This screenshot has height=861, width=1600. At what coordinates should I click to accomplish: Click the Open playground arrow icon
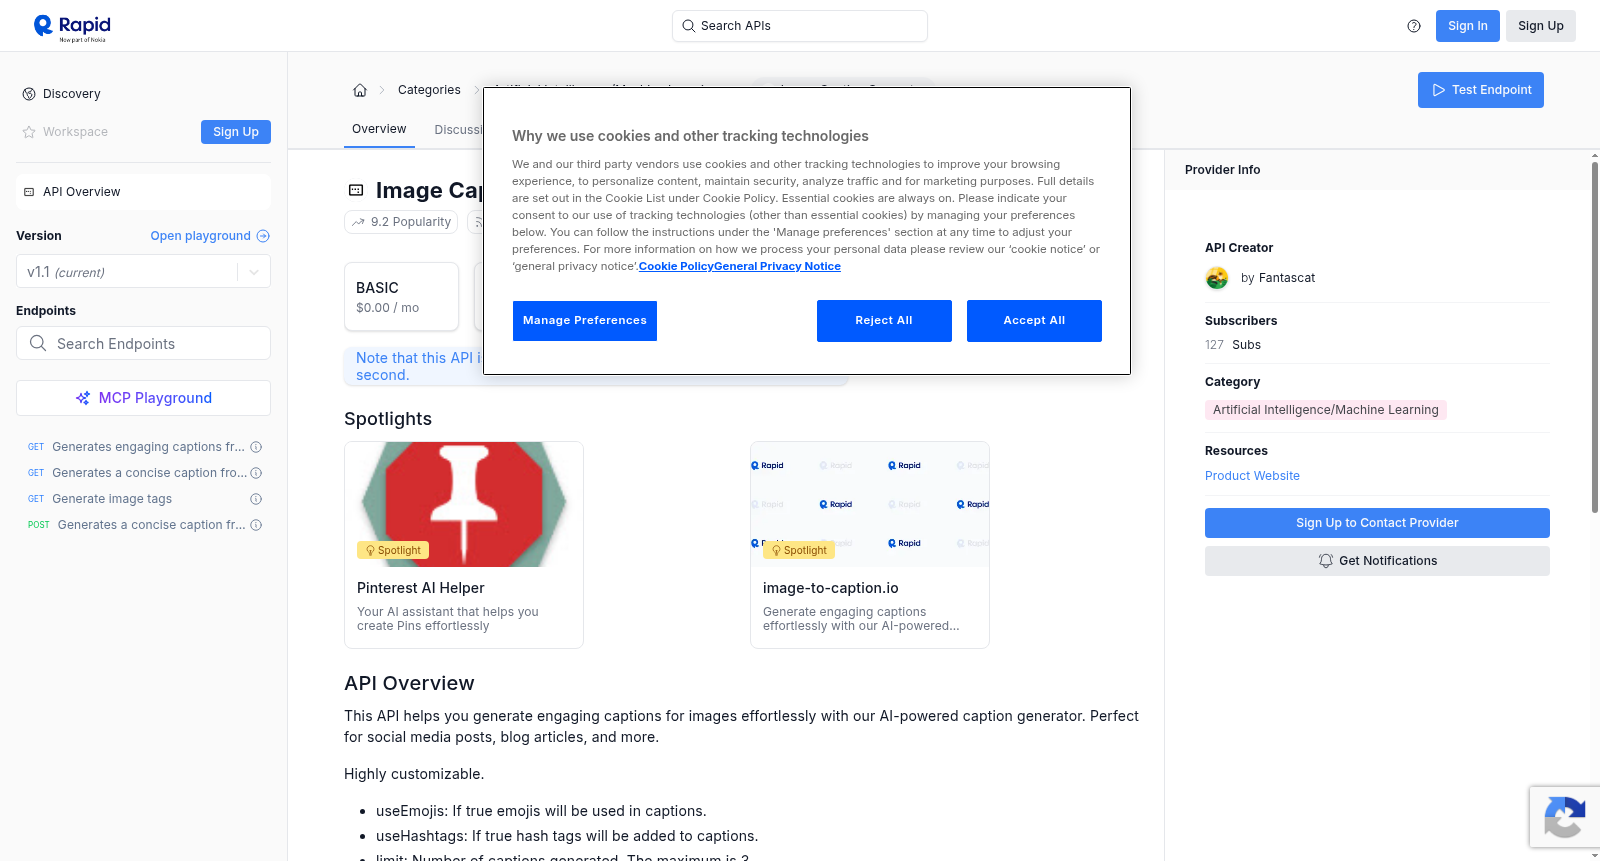[x=263, y=236]
